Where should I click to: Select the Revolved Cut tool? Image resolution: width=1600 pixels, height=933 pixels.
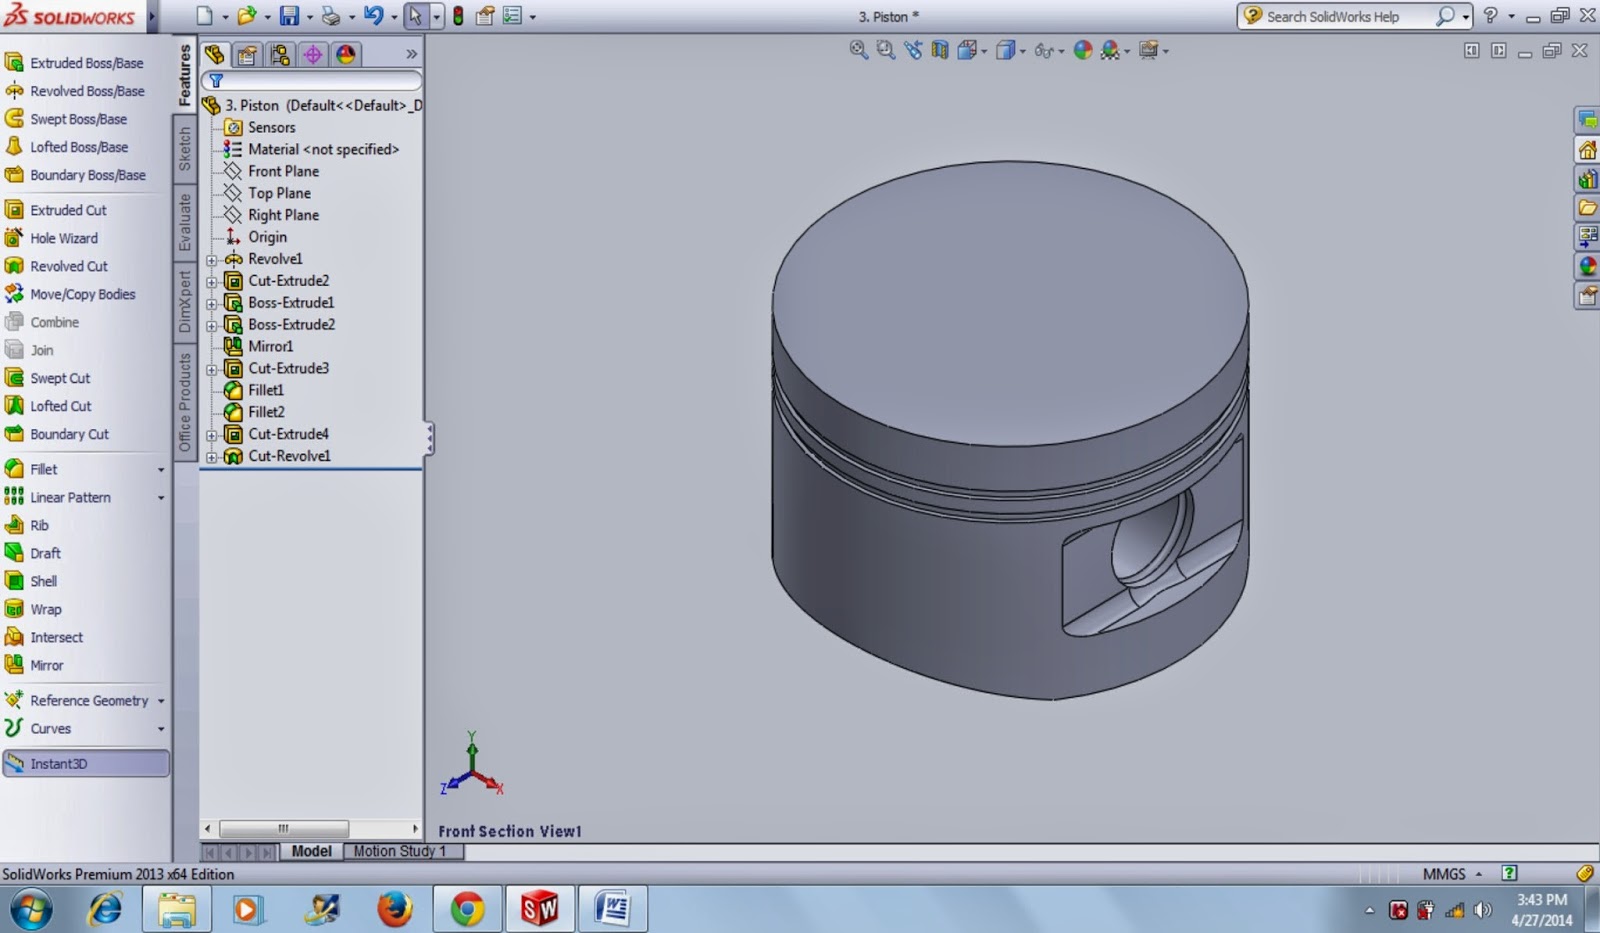click(57, 266)
